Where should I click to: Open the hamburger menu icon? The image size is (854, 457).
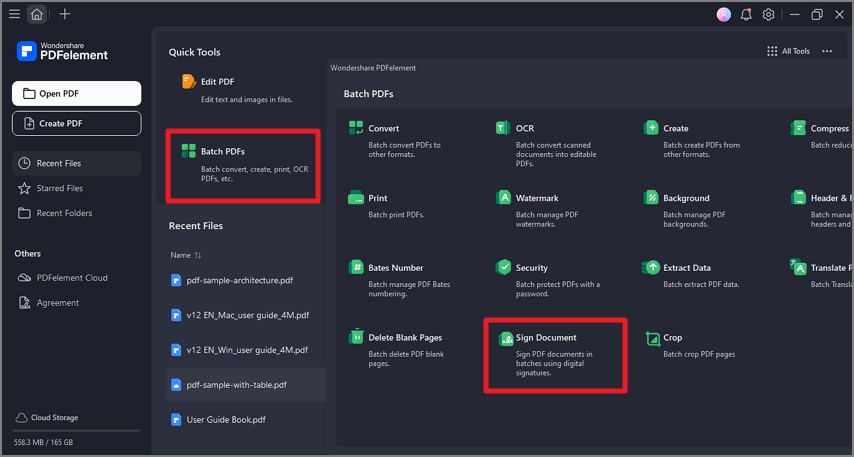click(15, 14)
